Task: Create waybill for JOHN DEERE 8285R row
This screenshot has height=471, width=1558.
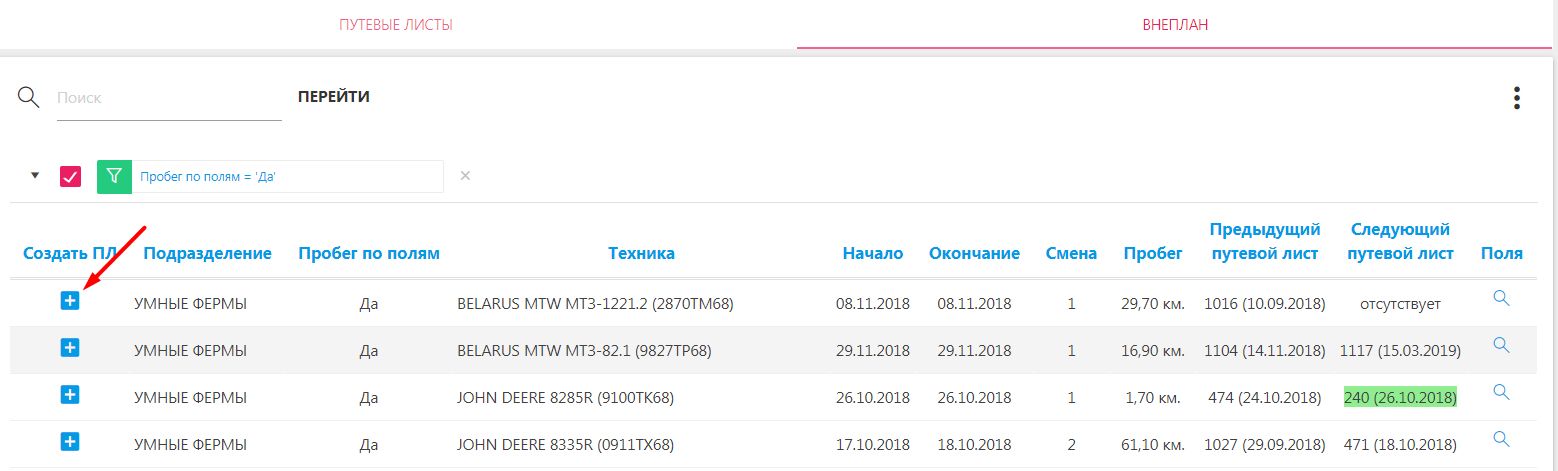Action: 69,394
